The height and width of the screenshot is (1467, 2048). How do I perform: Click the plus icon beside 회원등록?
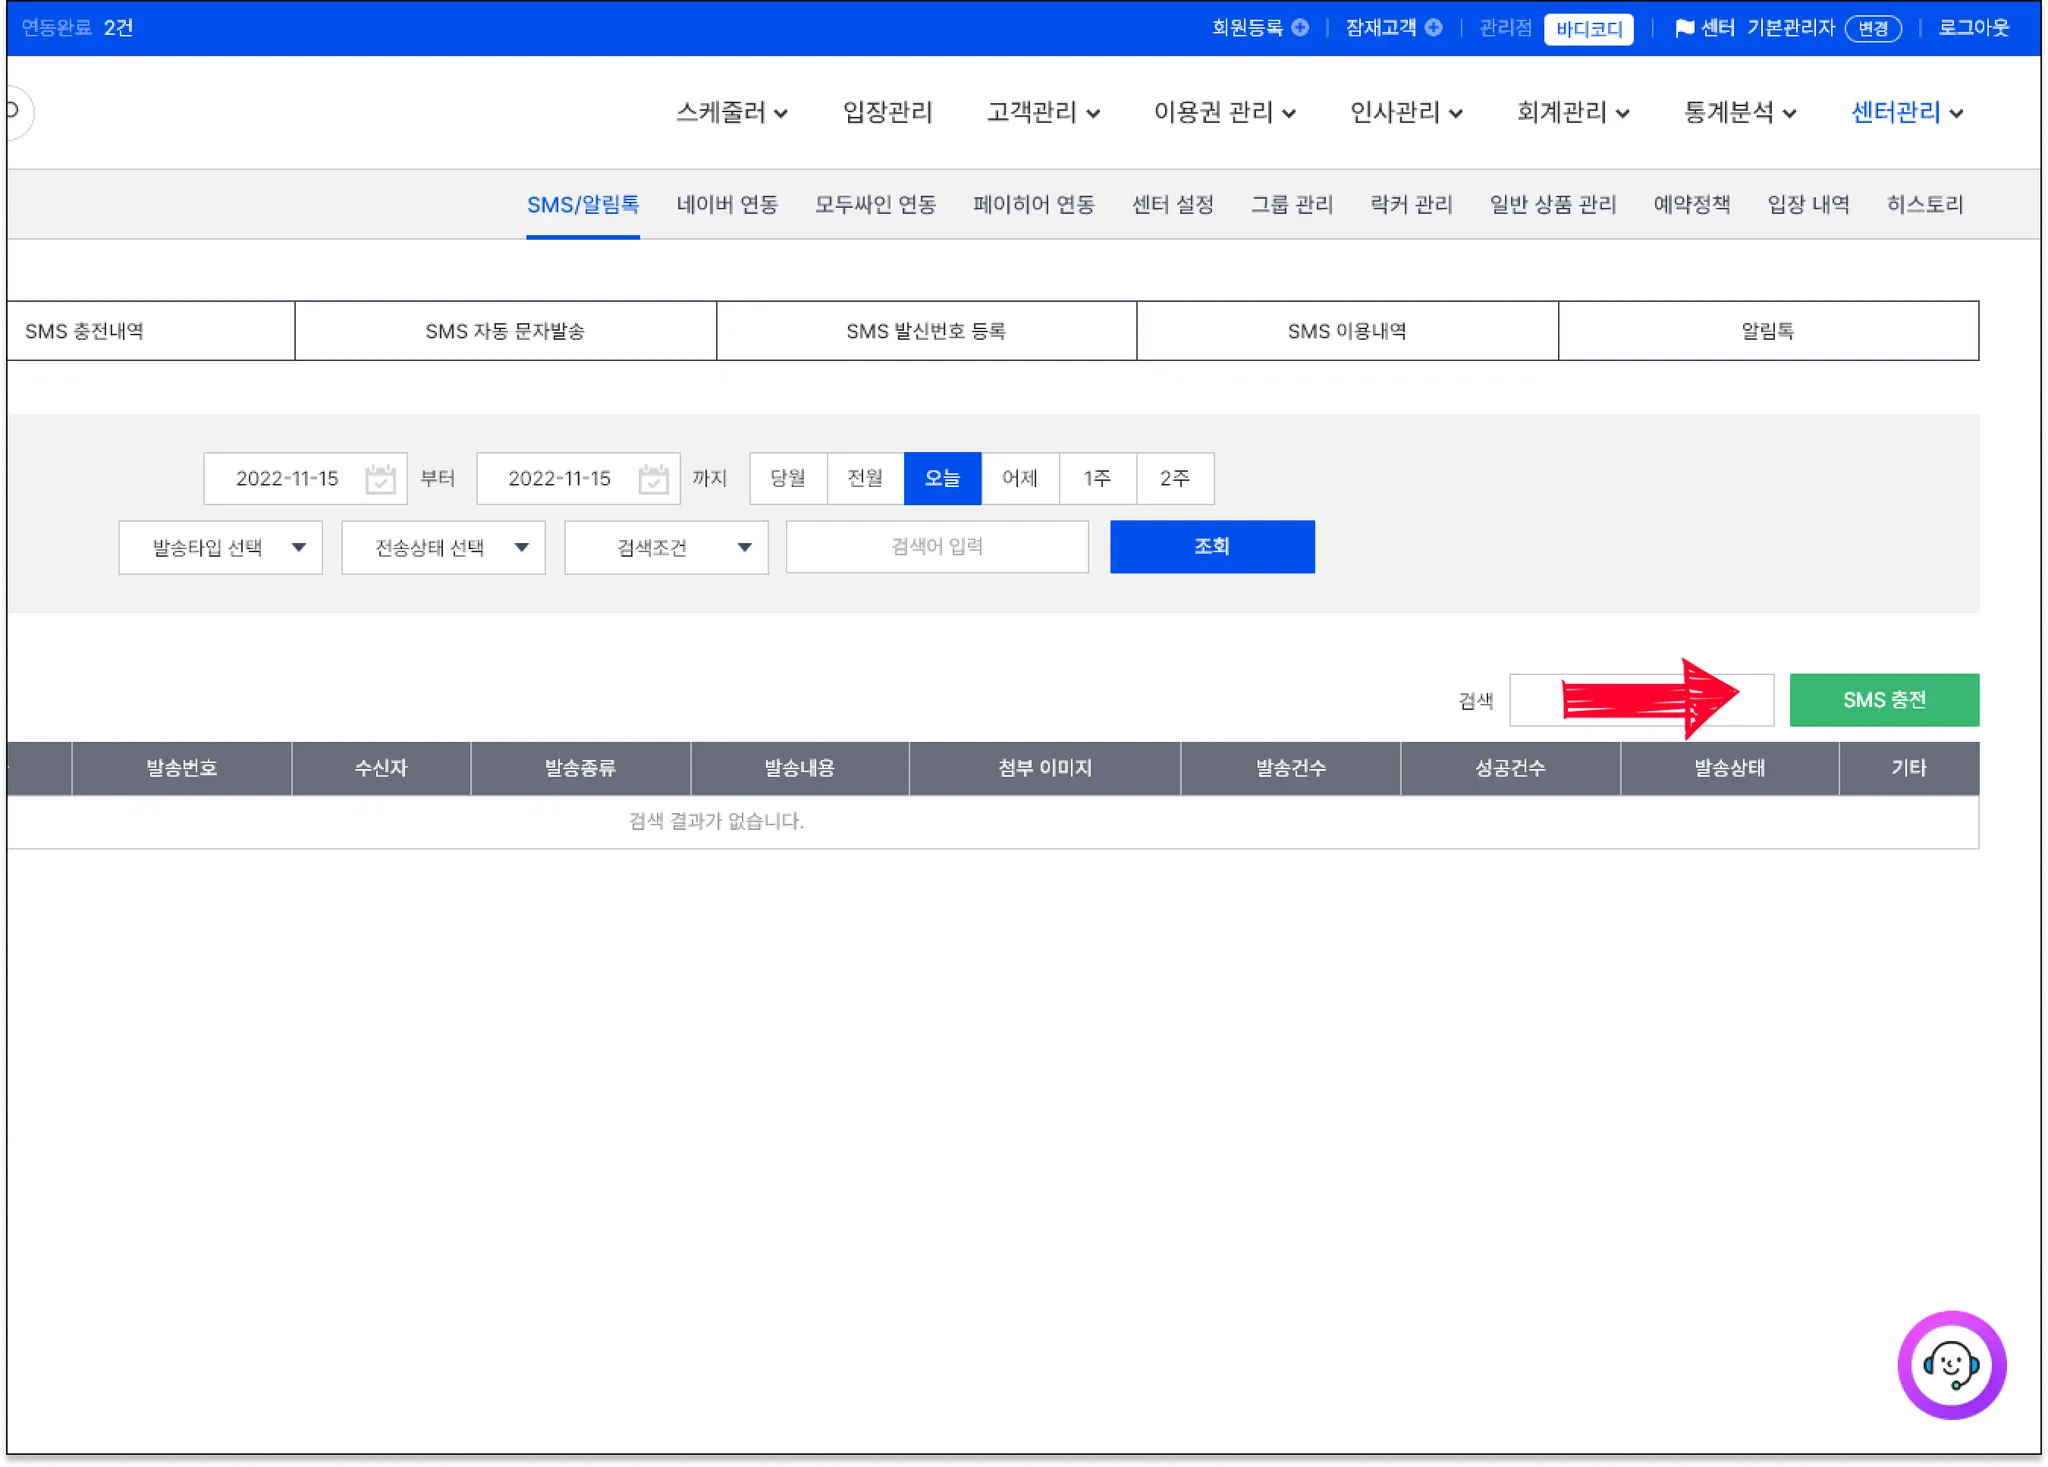(x=1300, y=28)
